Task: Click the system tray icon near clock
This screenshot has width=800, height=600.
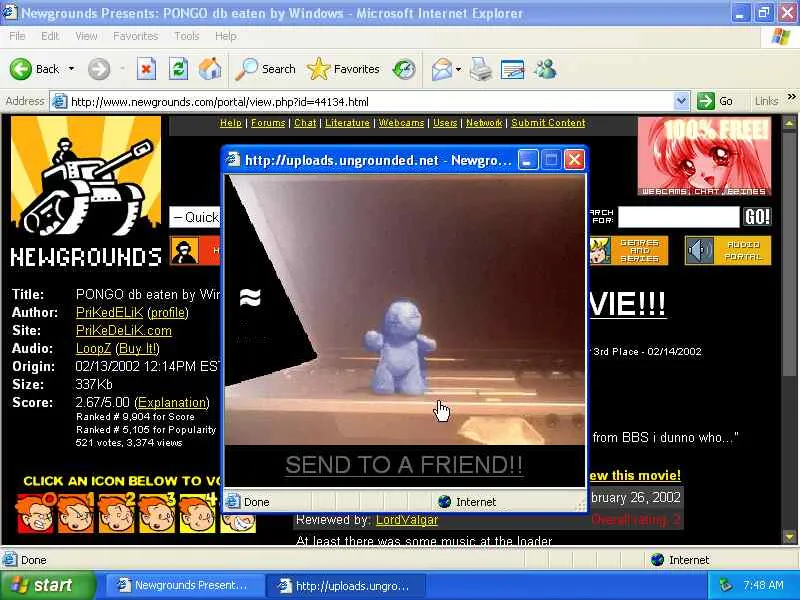Action: click(x=726, y=585)
